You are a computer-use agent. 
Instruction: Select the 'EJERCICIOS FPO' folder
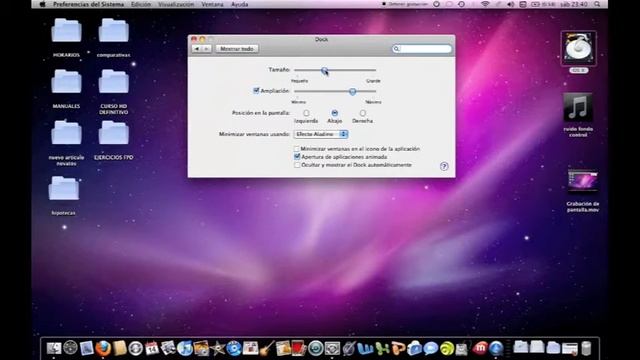(113, 133)
